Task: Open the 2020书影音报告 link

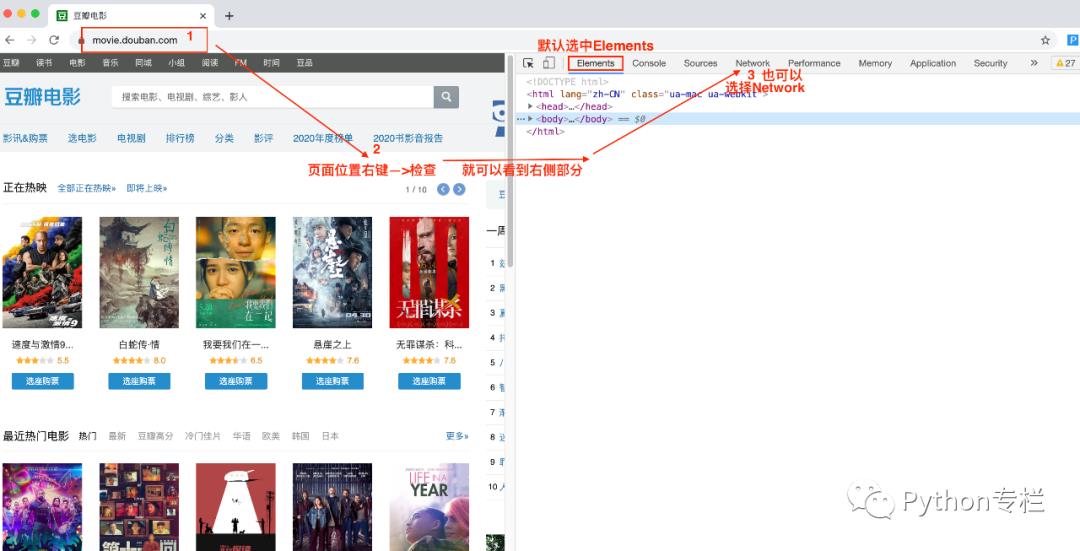Action: tap(408, 138)
